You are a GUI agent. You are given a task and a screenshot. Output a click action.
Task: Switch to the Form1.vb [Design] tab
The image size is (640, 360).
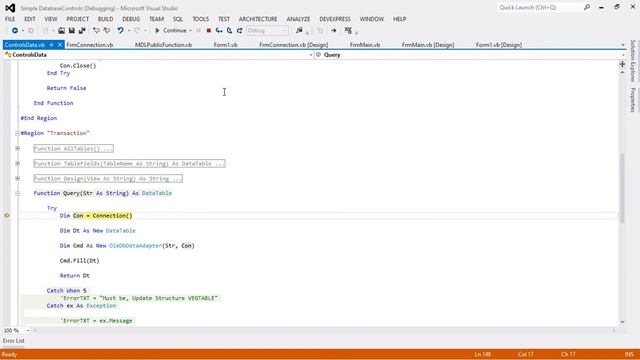pyautogui.click(x=499, y=45)
